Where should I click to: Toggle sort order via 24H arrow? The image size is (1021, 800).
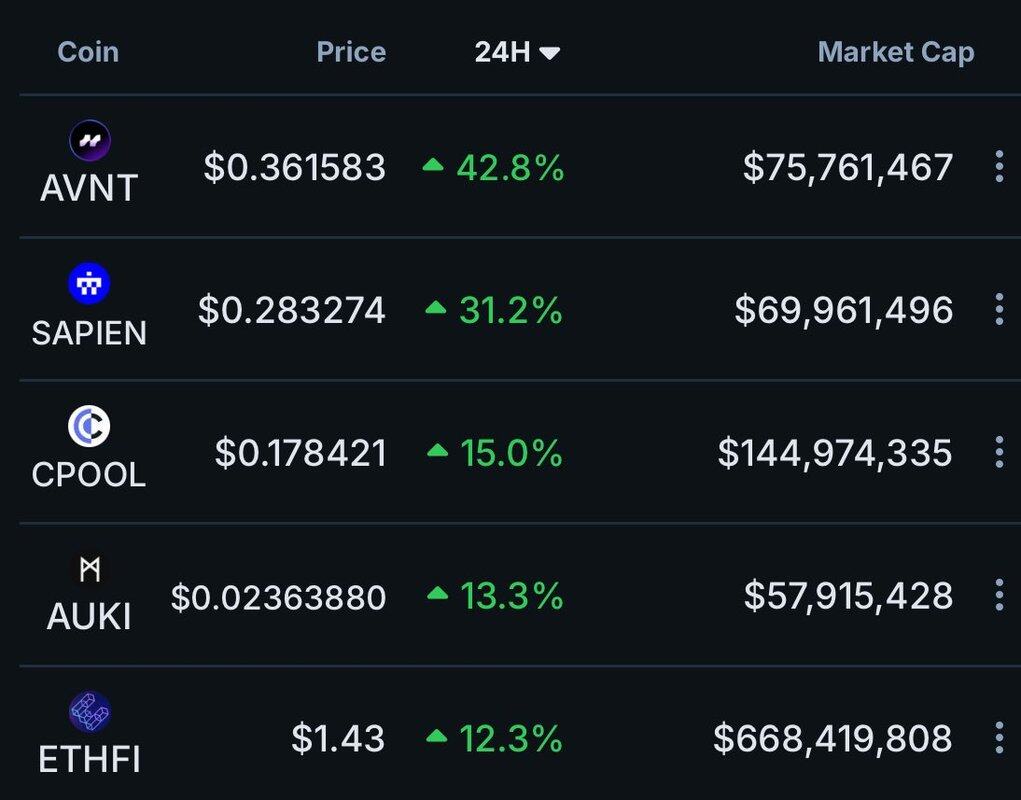[550, 53]
